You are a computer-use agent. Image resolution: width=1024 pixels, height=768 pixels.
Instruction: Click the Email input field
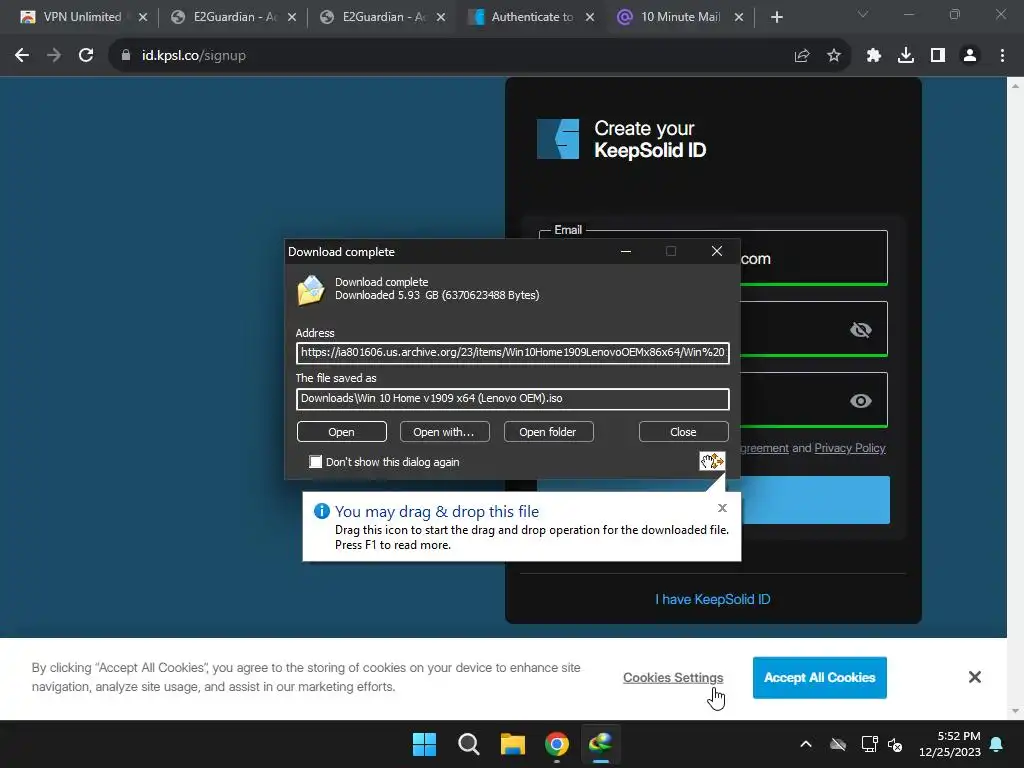click(x=814, y=258)
